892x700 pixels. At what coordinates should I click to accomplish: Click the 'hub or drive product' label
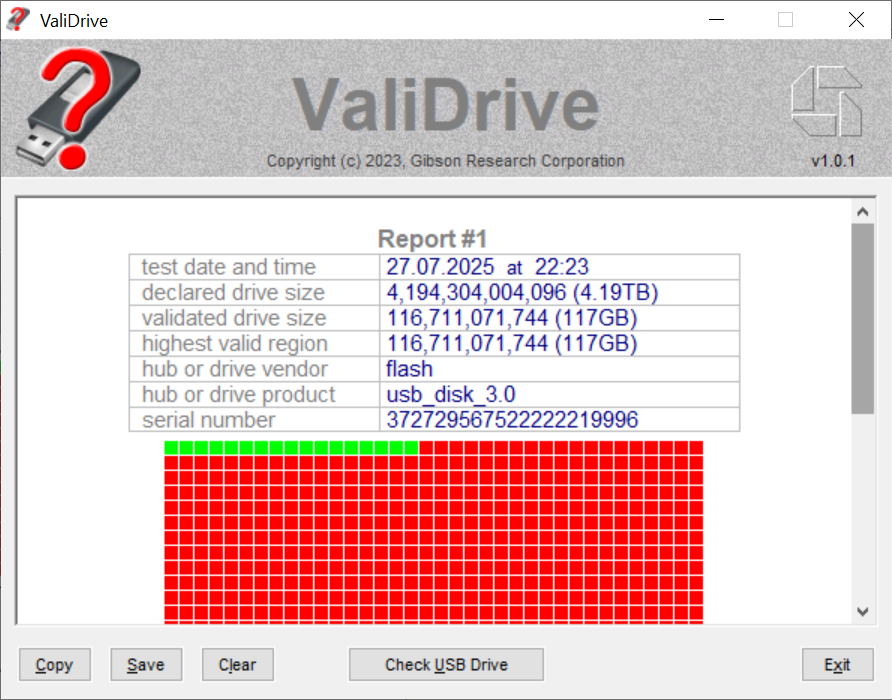coord(238,394)
